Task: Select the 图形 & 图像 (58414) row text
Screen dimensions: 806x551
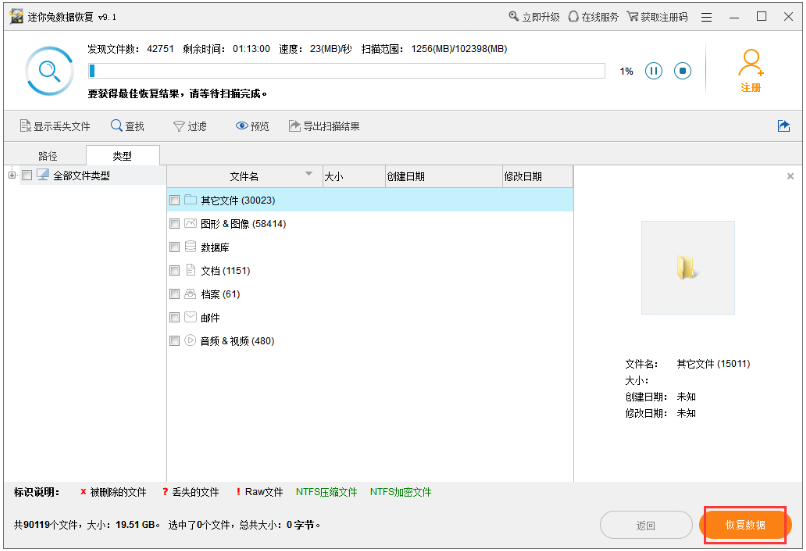Action: [x=243, y=224]
